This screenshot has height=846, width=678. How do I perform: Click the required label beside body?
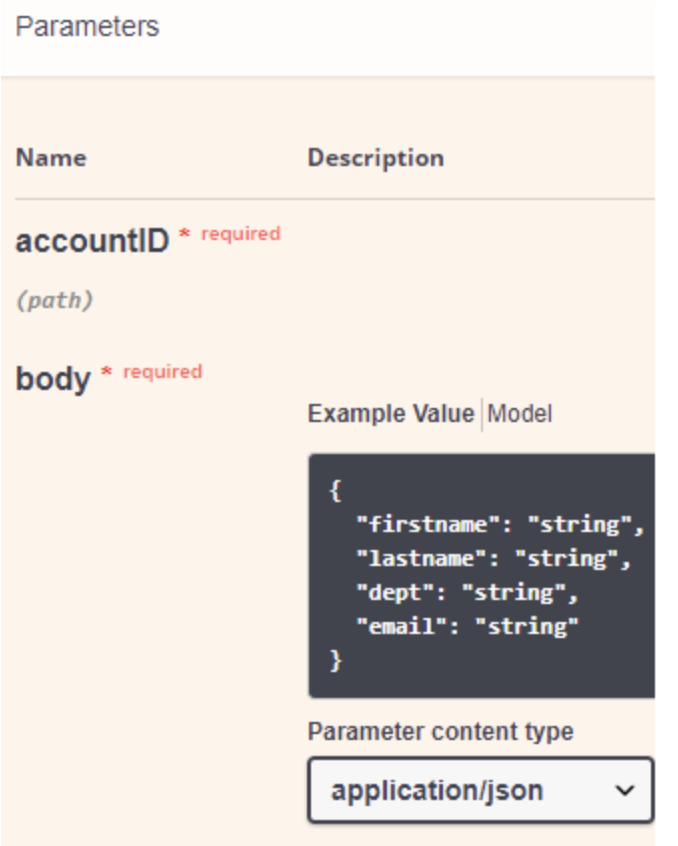point(162,372)
